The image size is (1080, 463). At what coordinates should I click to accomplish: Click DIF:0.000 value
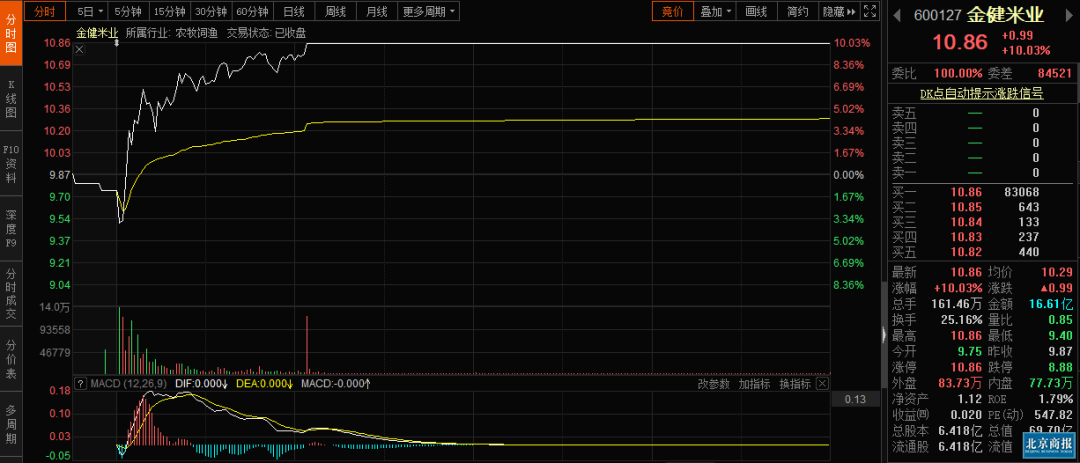[201, 384]
